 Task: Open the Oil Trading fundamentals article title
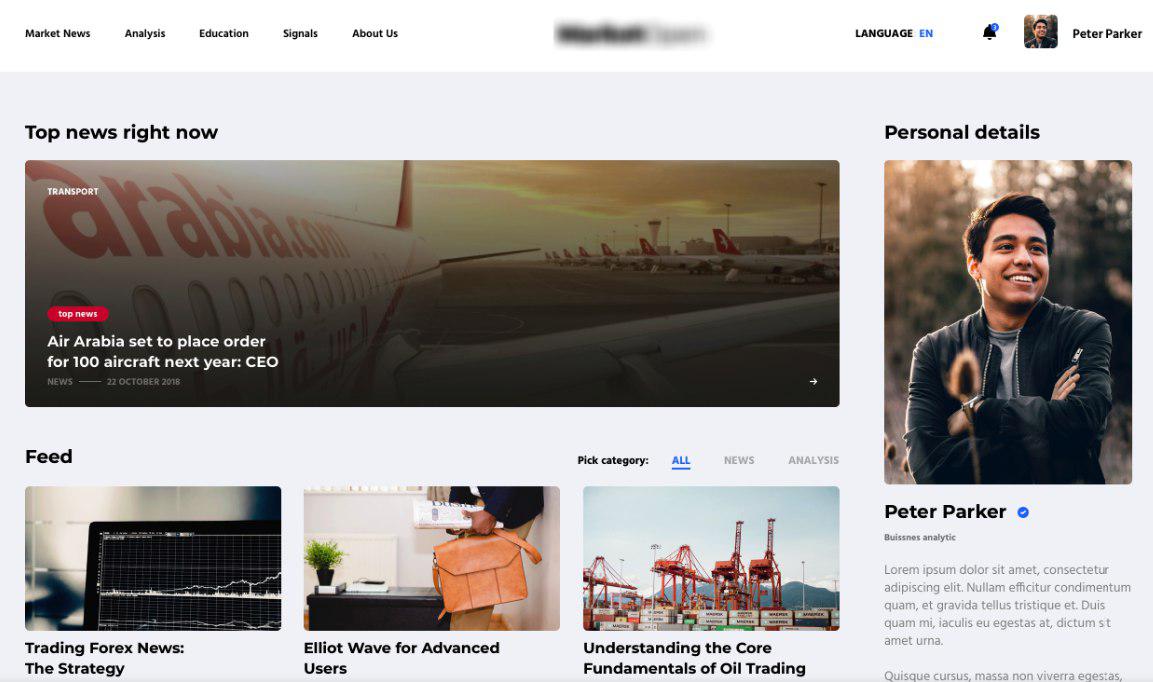click(x=694, y=658)
